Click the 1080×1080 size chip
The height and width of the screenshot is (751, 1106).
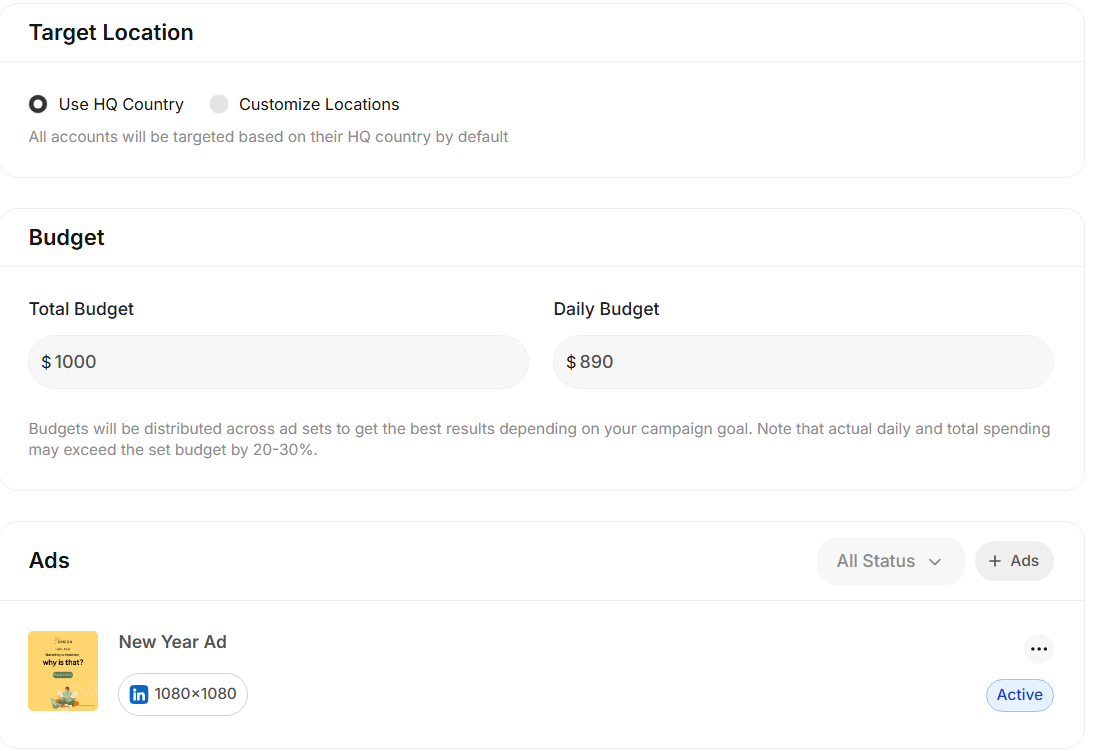(183, 694)
